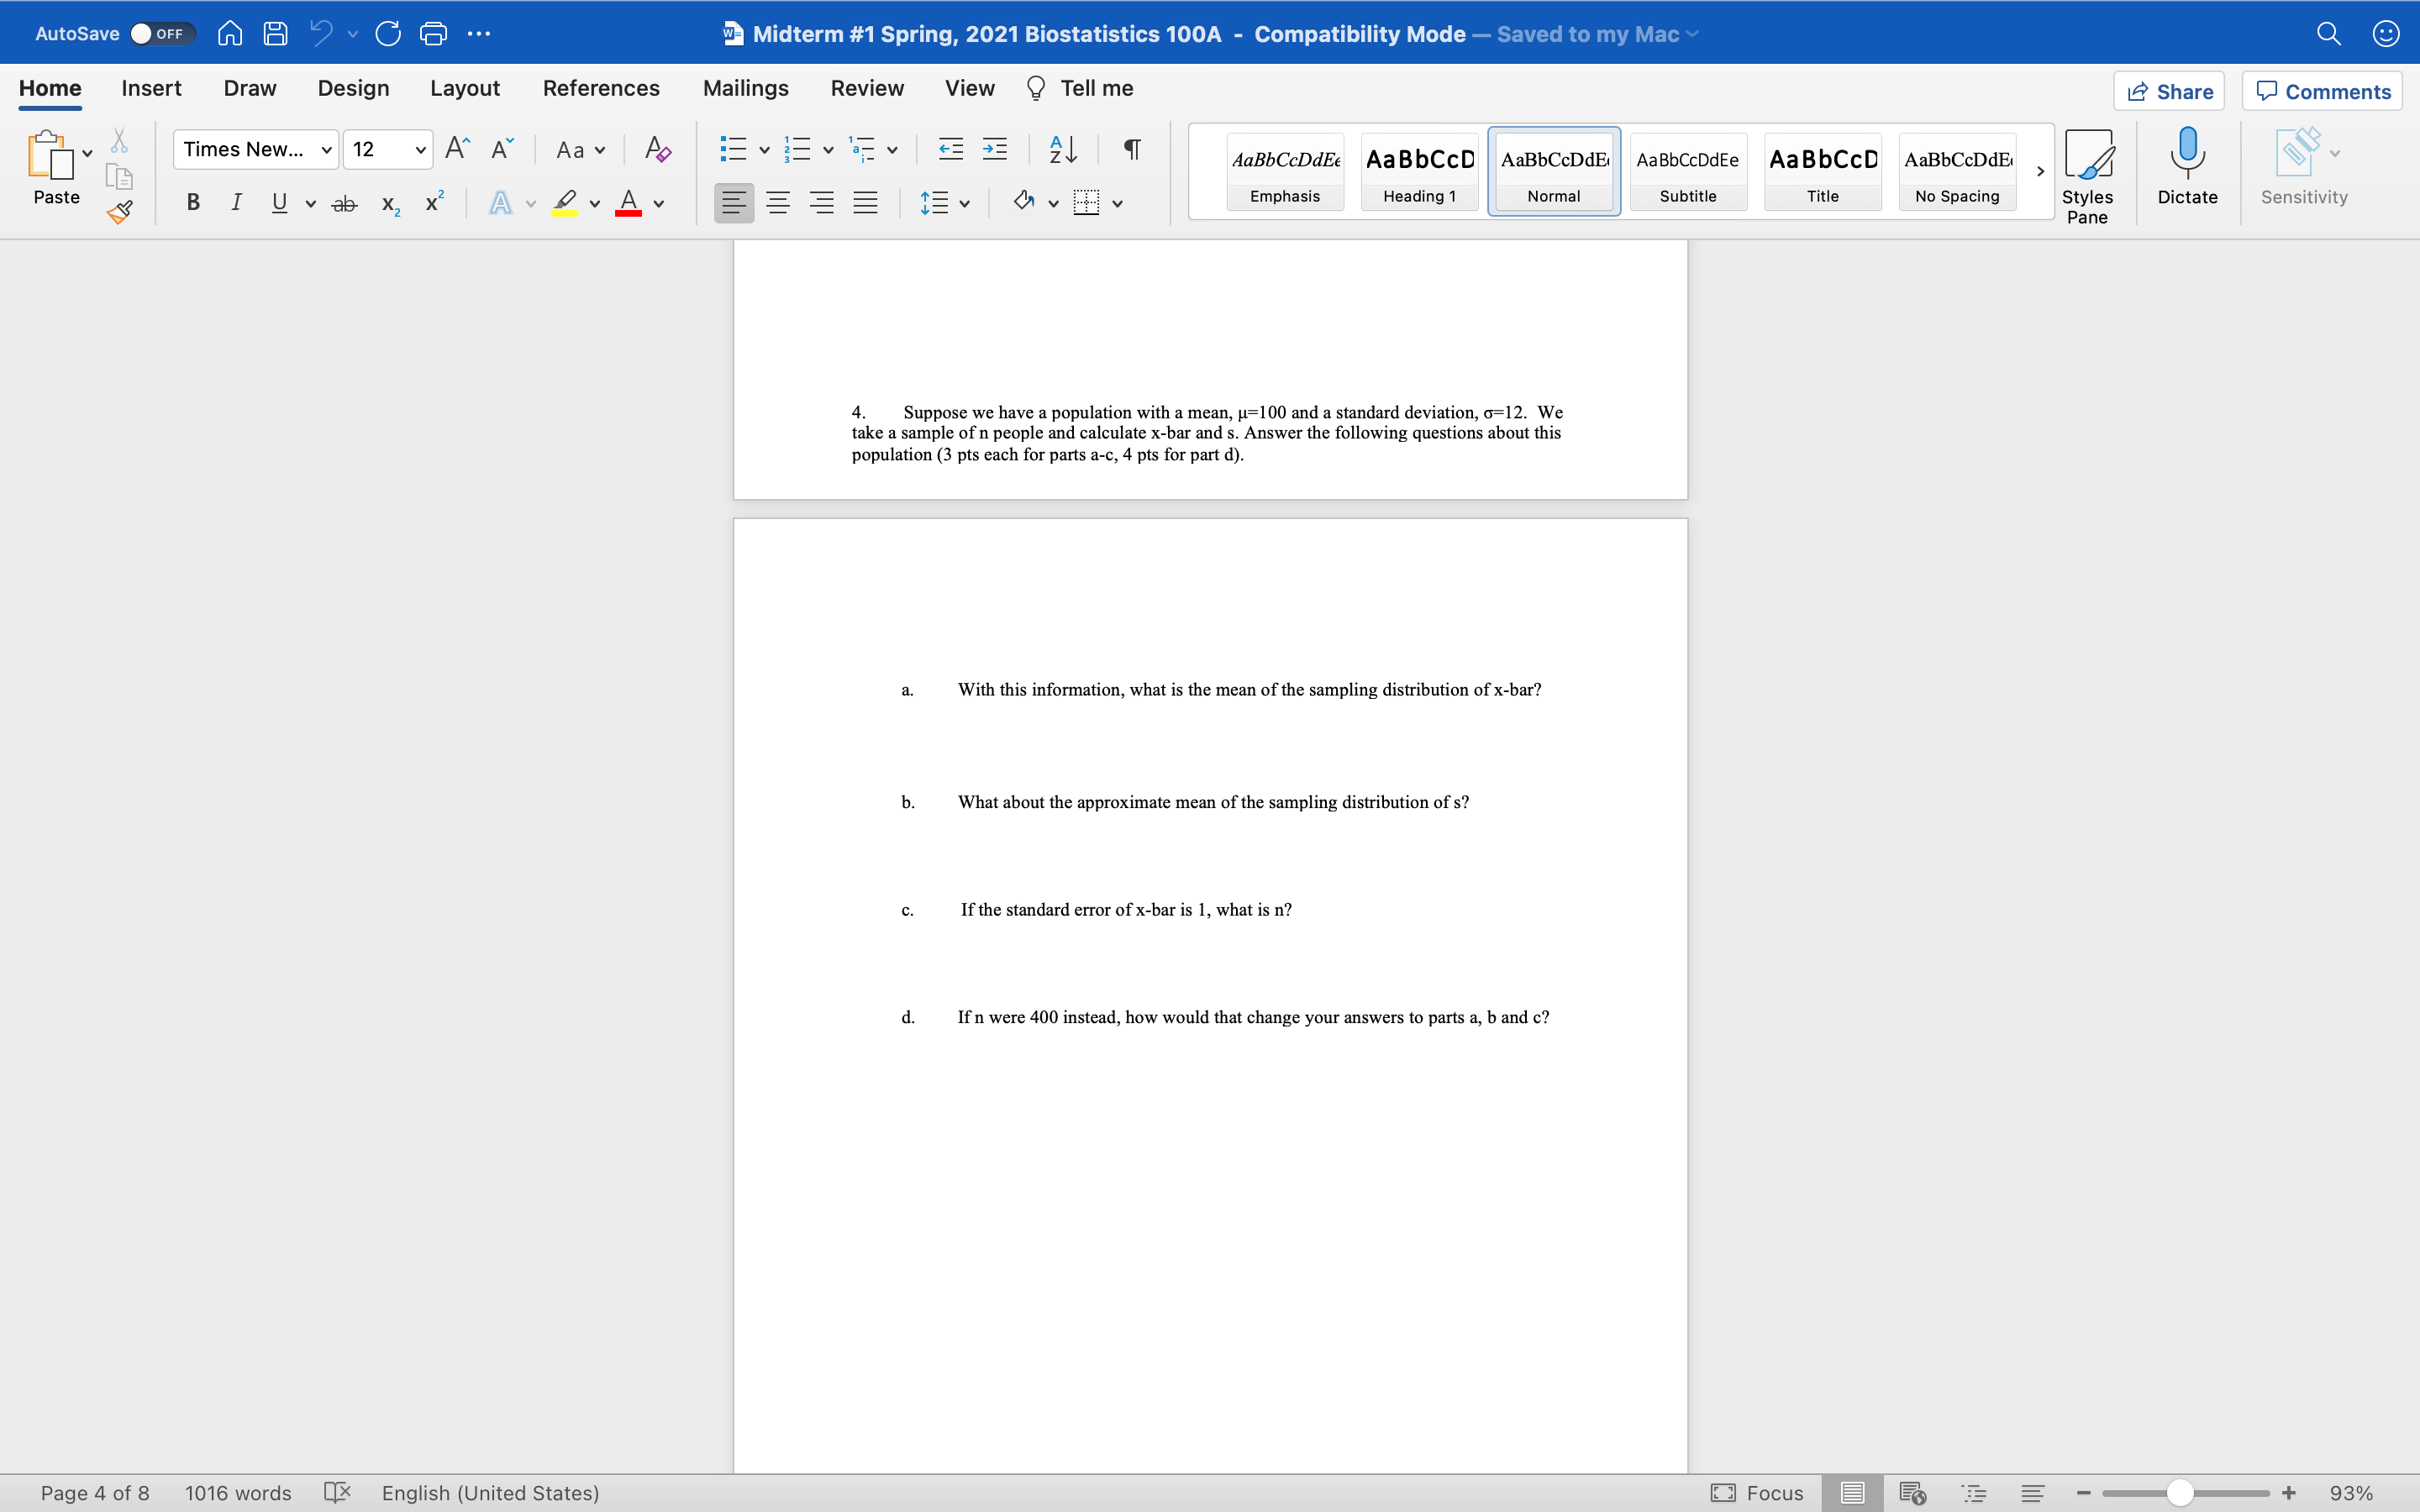Image resolution: width=2420 pixels, height=1512 pixels.
Task: Click the Copy icon
Action: coord(119,176)
